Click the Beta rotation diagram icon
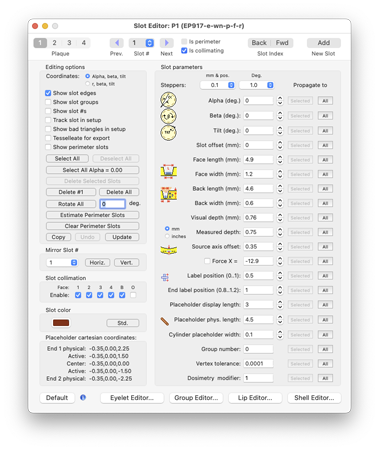Viewport: 379px width, 450px height. (x=168, y=116)
